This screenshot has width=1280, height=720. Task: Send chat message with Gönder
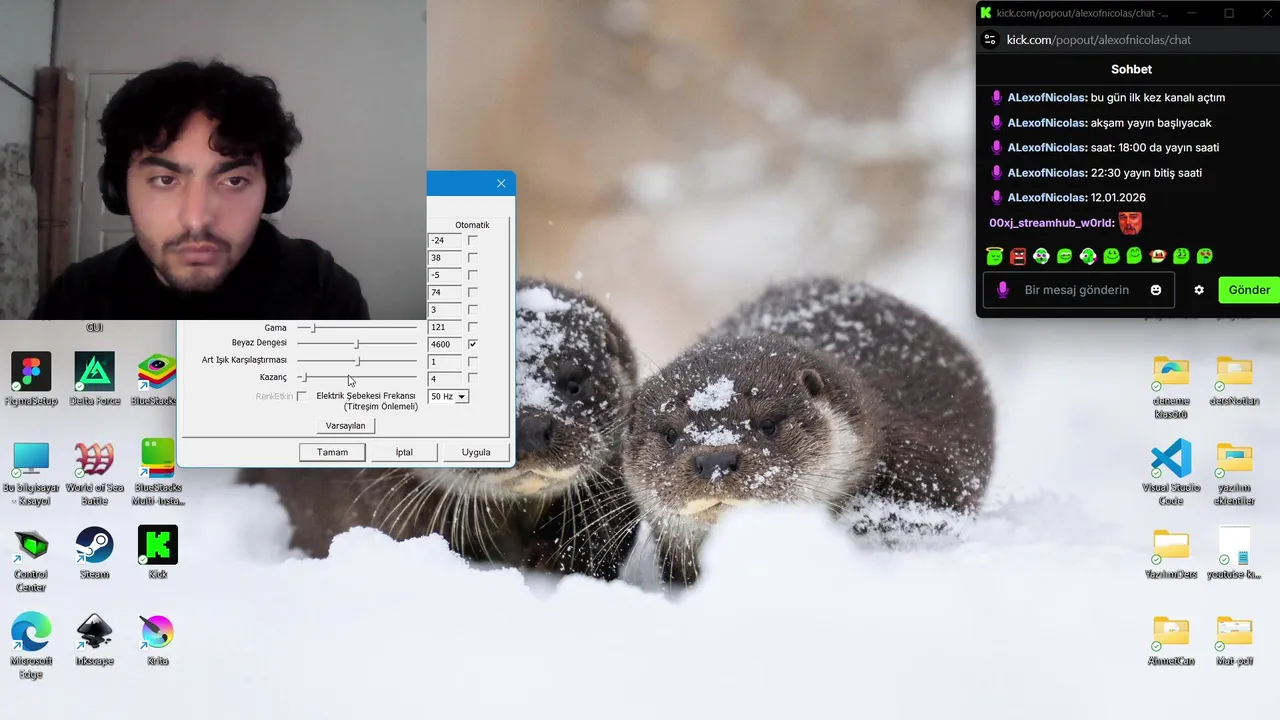tap(1249, 290)
